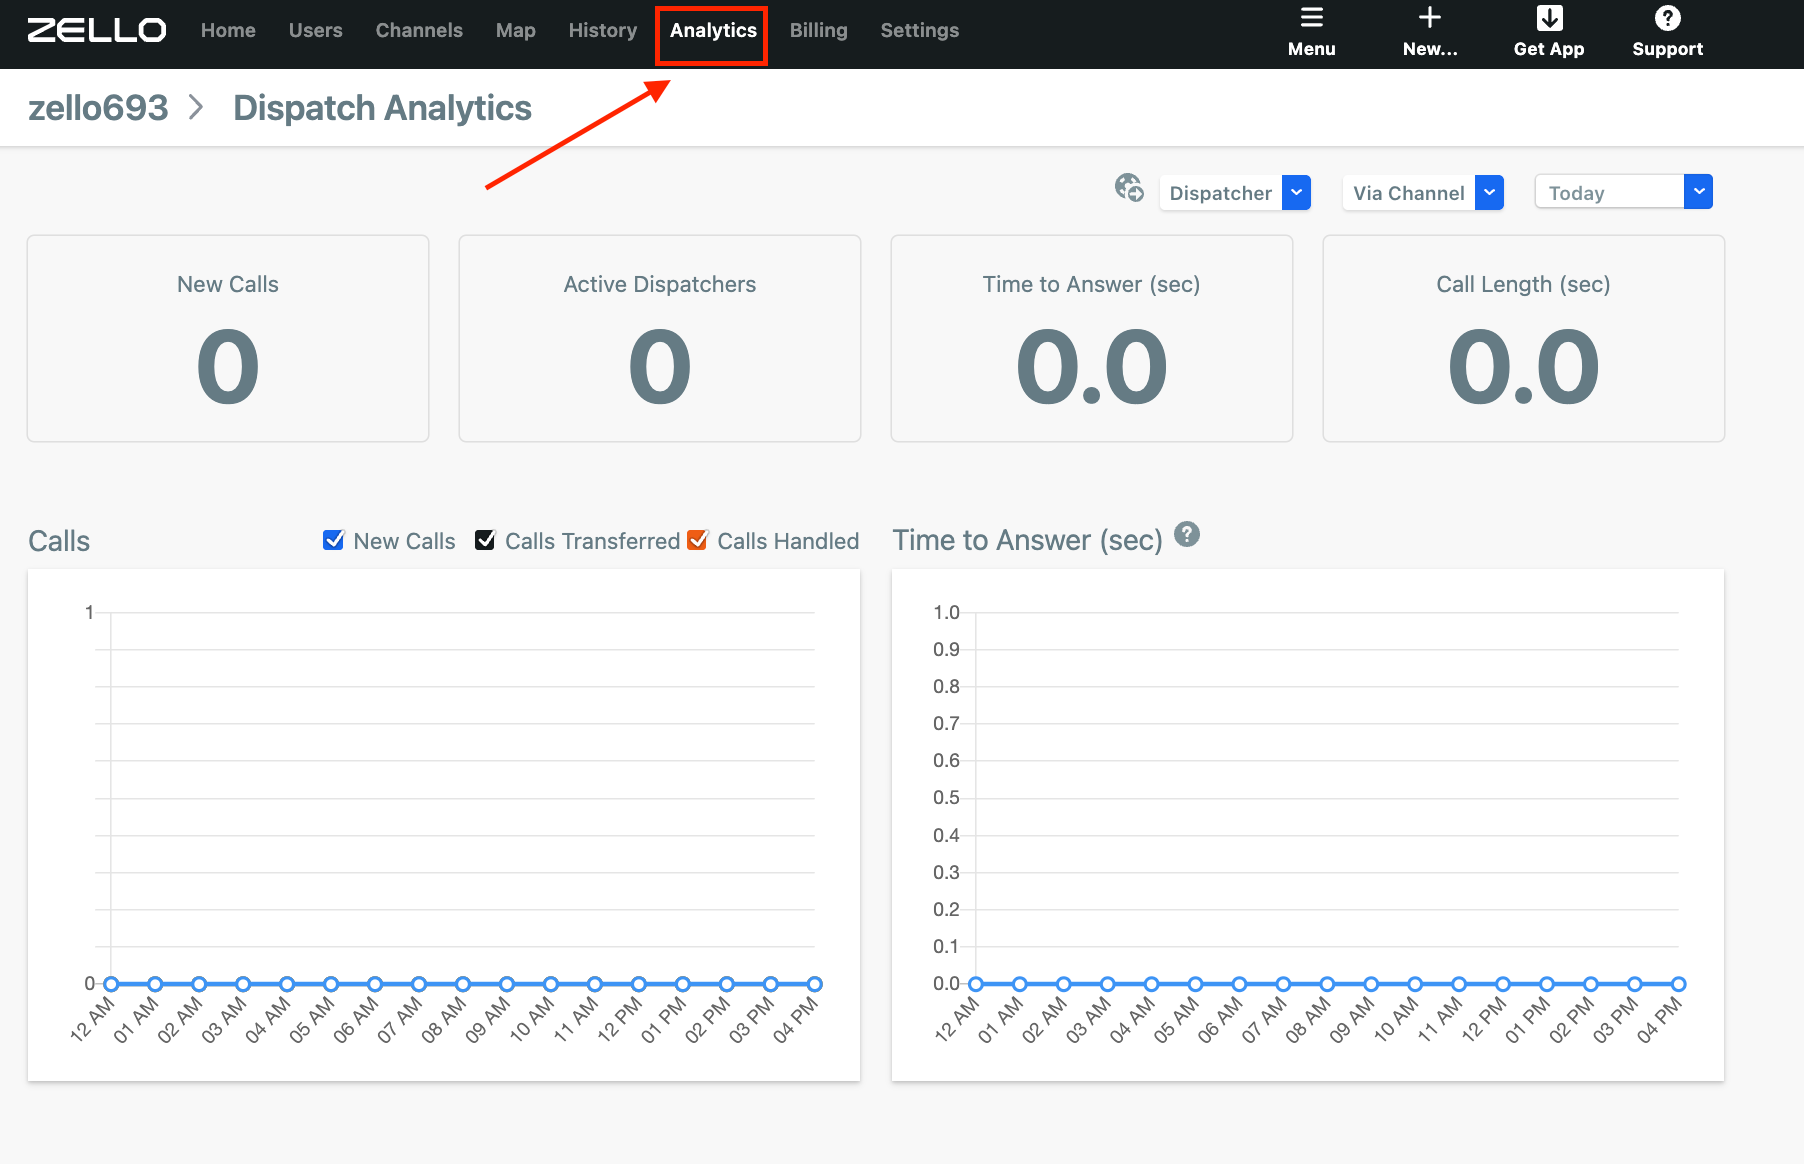1804x1164 pixels.
Task: Open the Settings tab
Action: tap(919, 30)
